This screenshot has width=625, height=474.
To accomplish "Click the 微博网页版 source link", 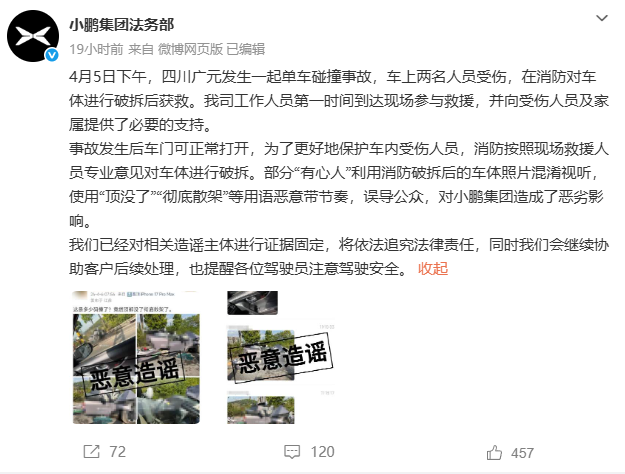I will 190,49.
